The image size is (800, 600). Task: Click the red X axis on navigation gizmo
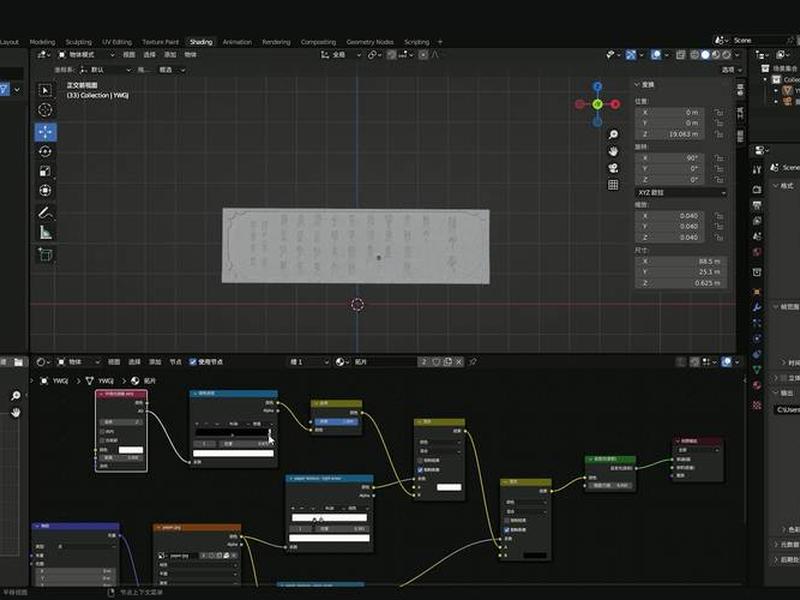(615, 104)
